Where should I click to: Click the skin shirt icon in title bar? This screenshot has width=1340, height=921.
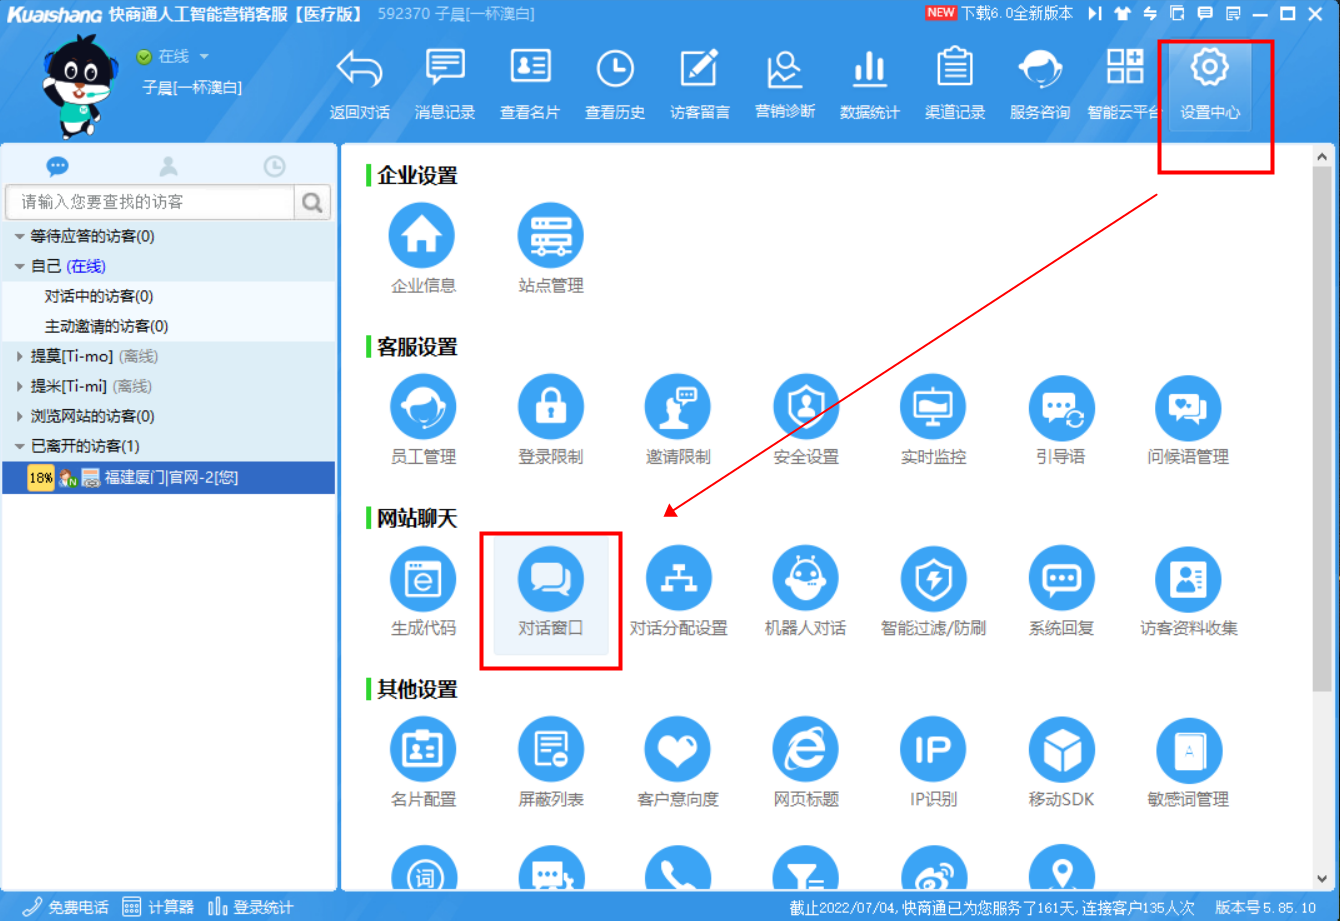[x=1123, y=13]
